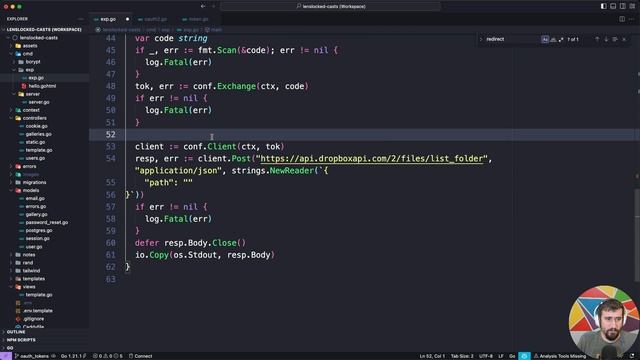The image size is (640, 360).
Task: Toggle Match Whole Word in find widget
Action: (553, 40)
